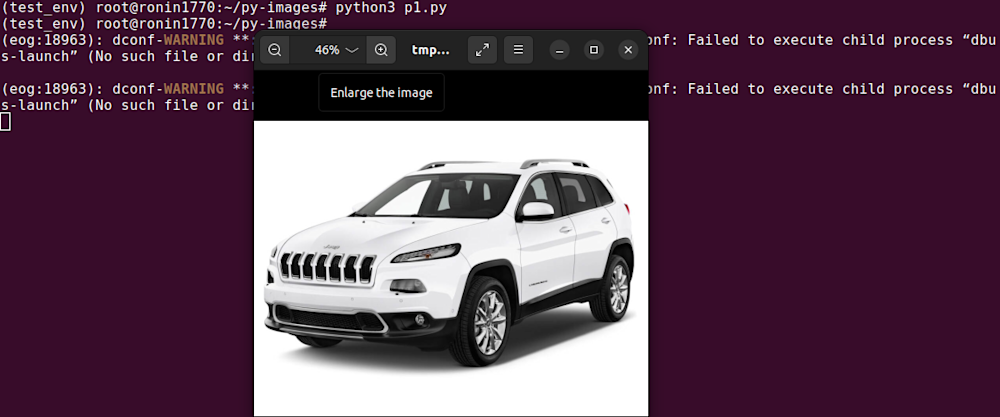Enlarge the image with the zoom-in magnifier
This screenshot has width=1000, height=417.
click(381, 50)
